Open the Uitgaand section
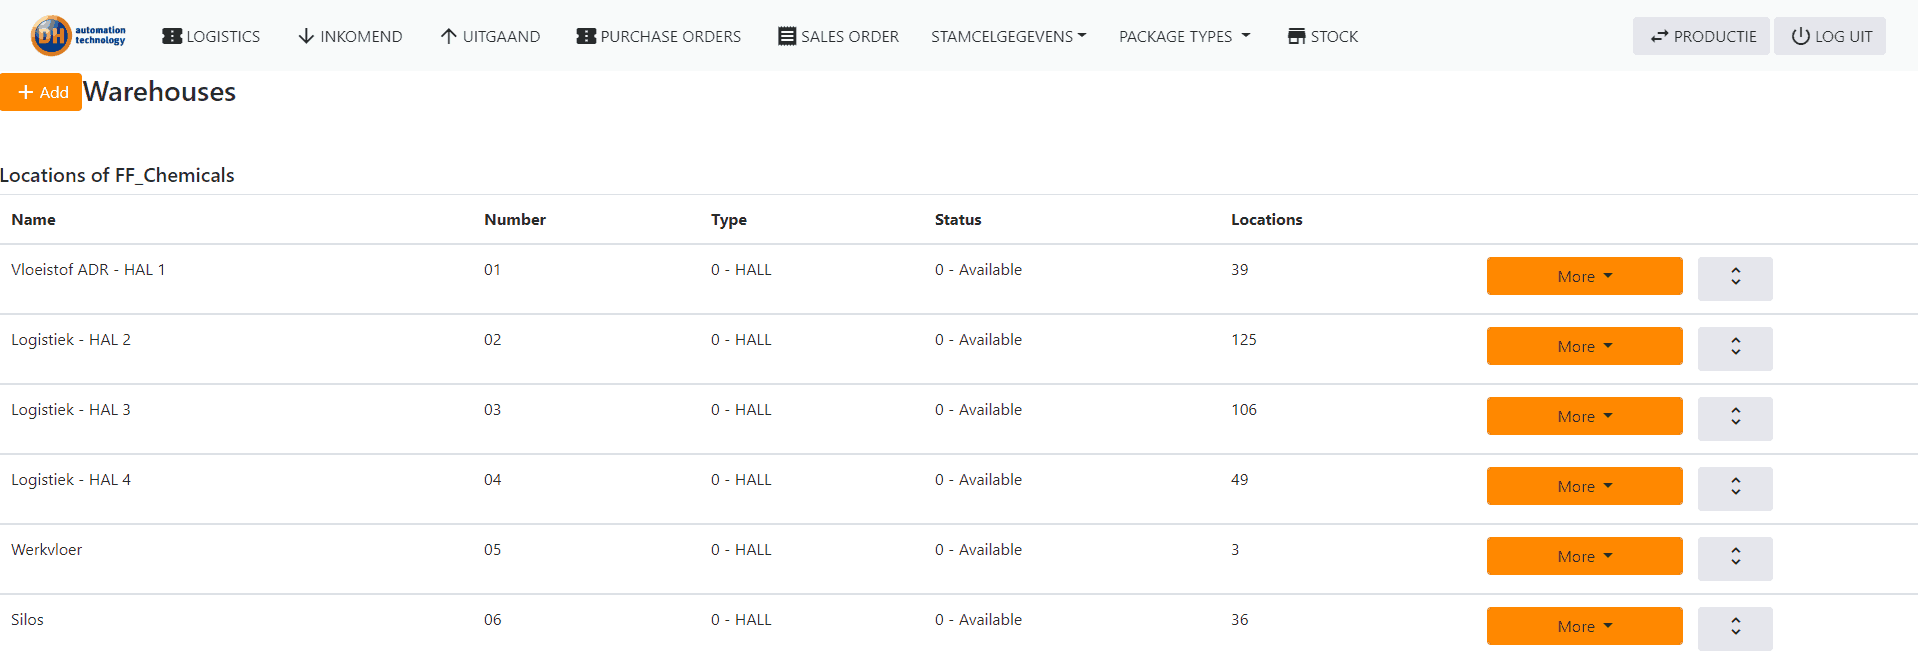Screen dimensions: 1918x663 click(490, 36)
